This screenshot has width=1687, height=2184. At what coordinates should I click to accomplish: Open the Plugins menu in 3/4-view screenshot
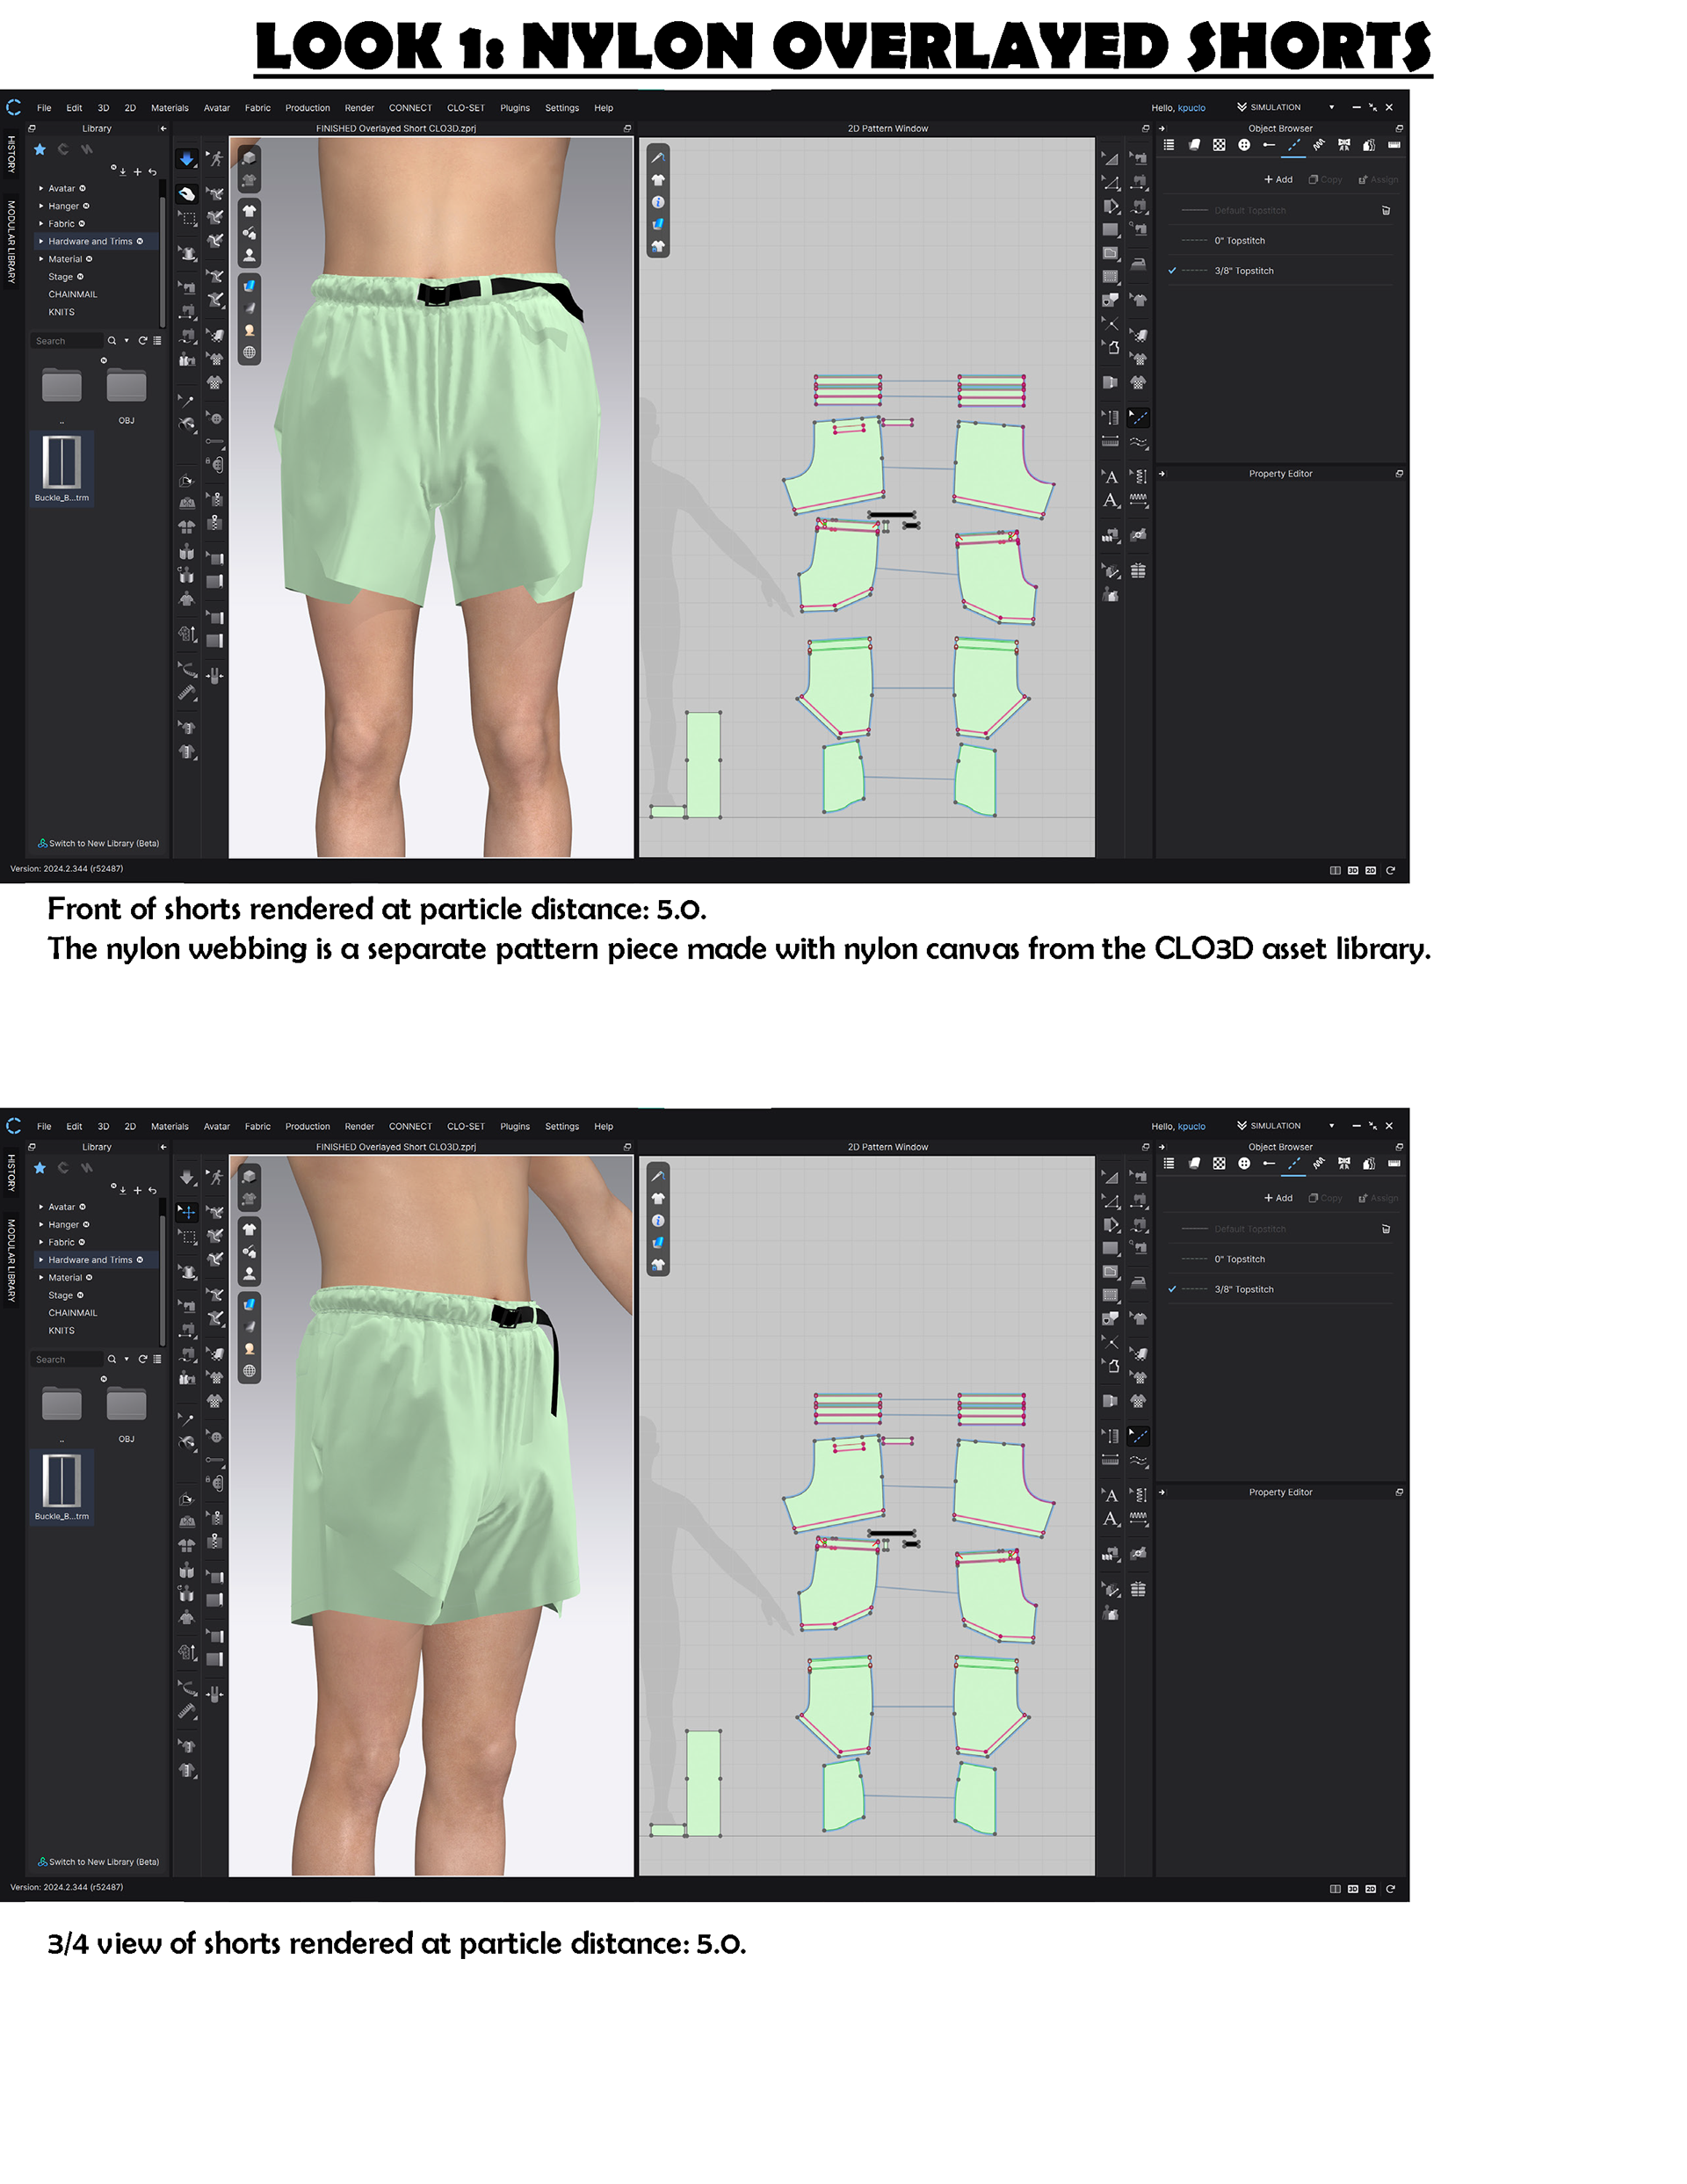(515, 1126)
